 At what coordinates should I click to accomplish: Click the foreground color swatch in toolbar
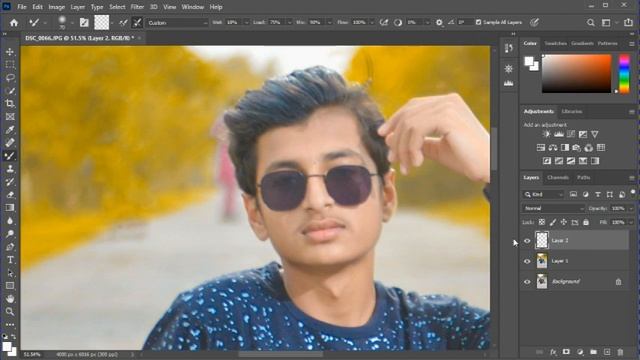[x=6, y=347]
